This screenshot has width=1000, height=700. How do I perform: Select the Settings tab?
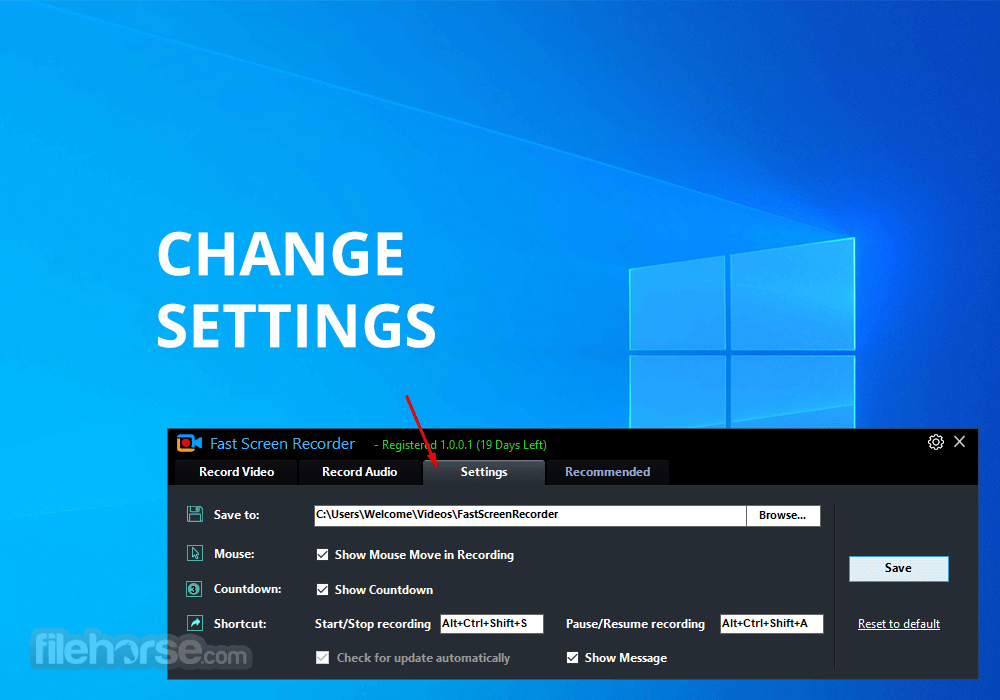[x=483, y=472]
